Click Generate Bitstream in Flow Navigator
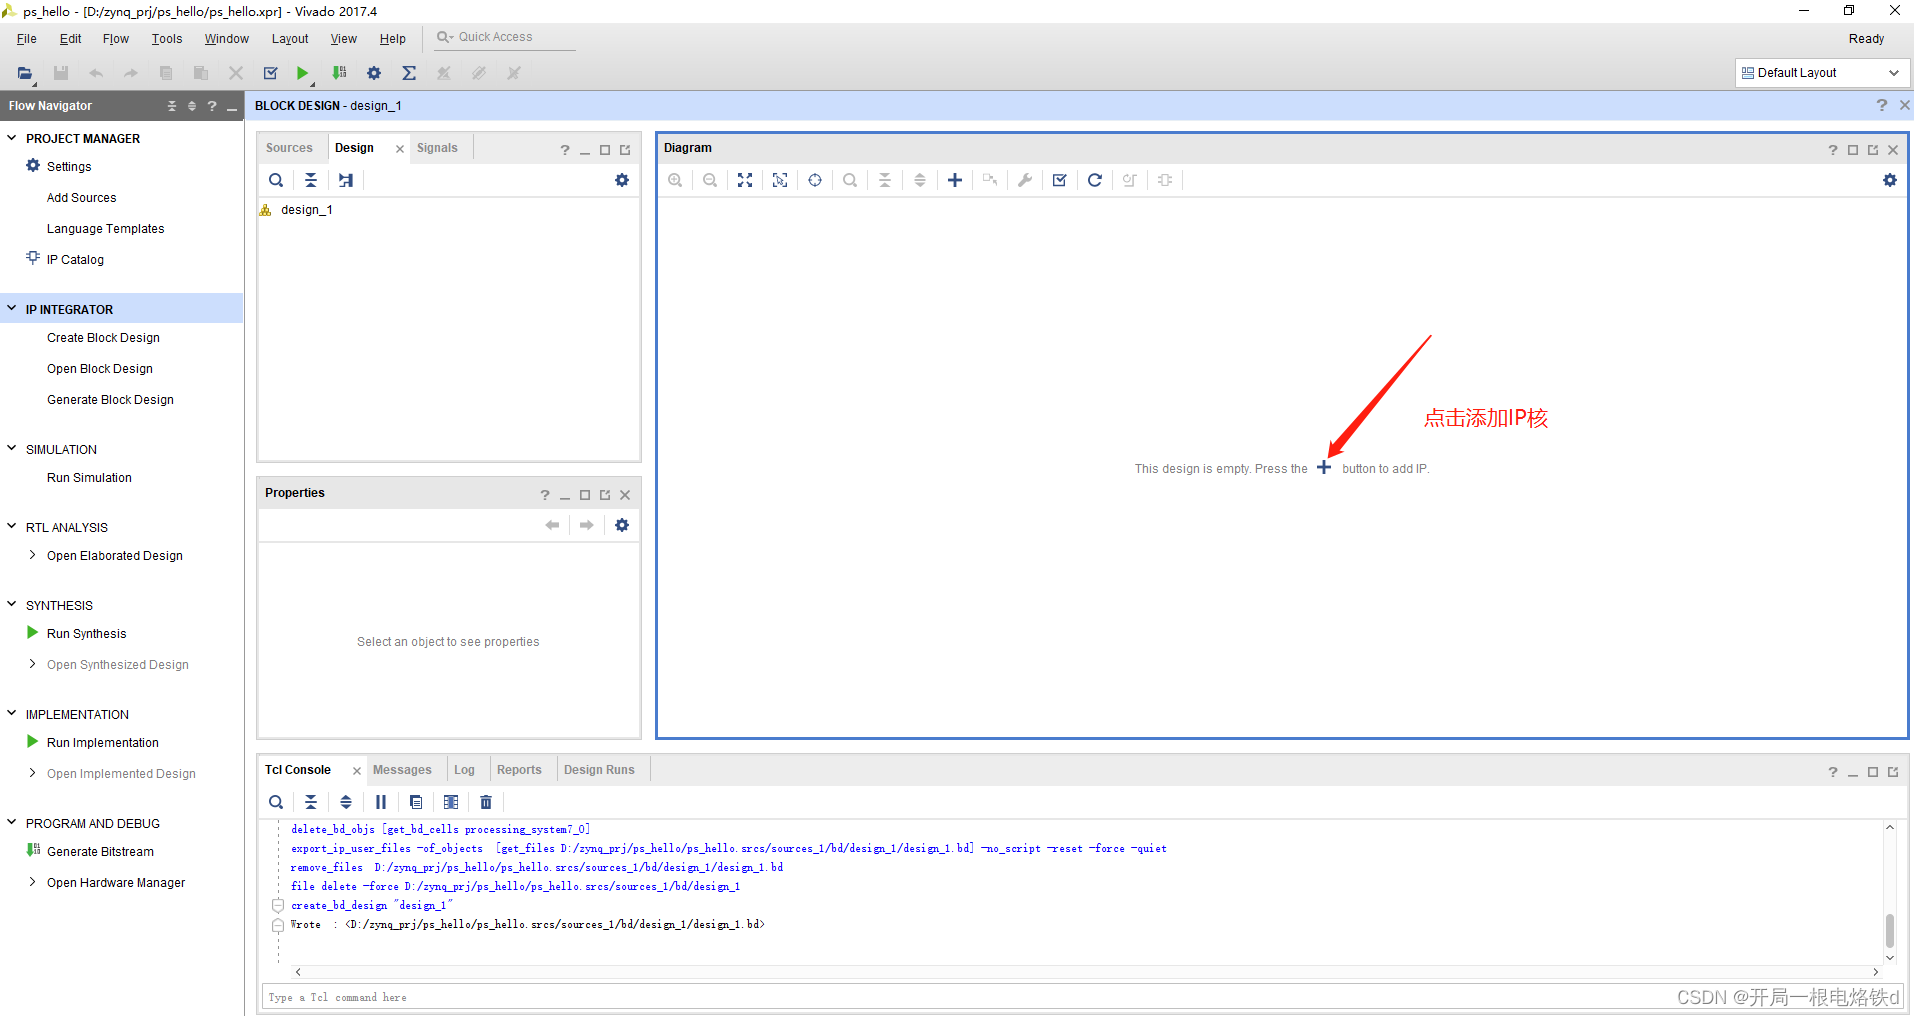The height and width of the screenshot is (1016, 1914). point(100,852)
